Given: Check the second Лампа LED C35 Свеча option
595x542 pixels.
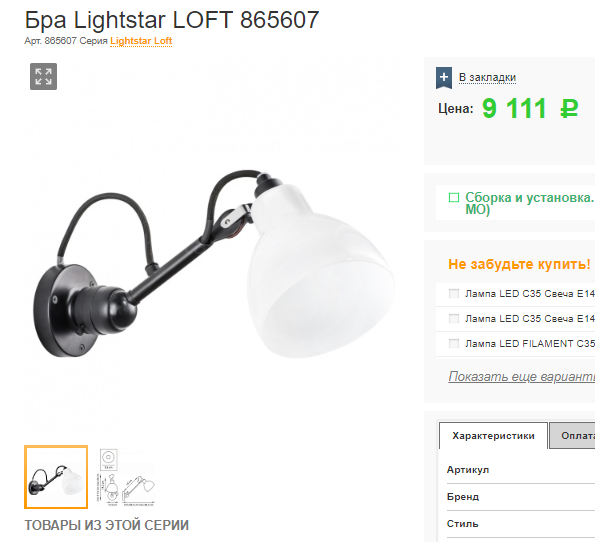Looking at the screenshot, I should click(x=454, y=318).
